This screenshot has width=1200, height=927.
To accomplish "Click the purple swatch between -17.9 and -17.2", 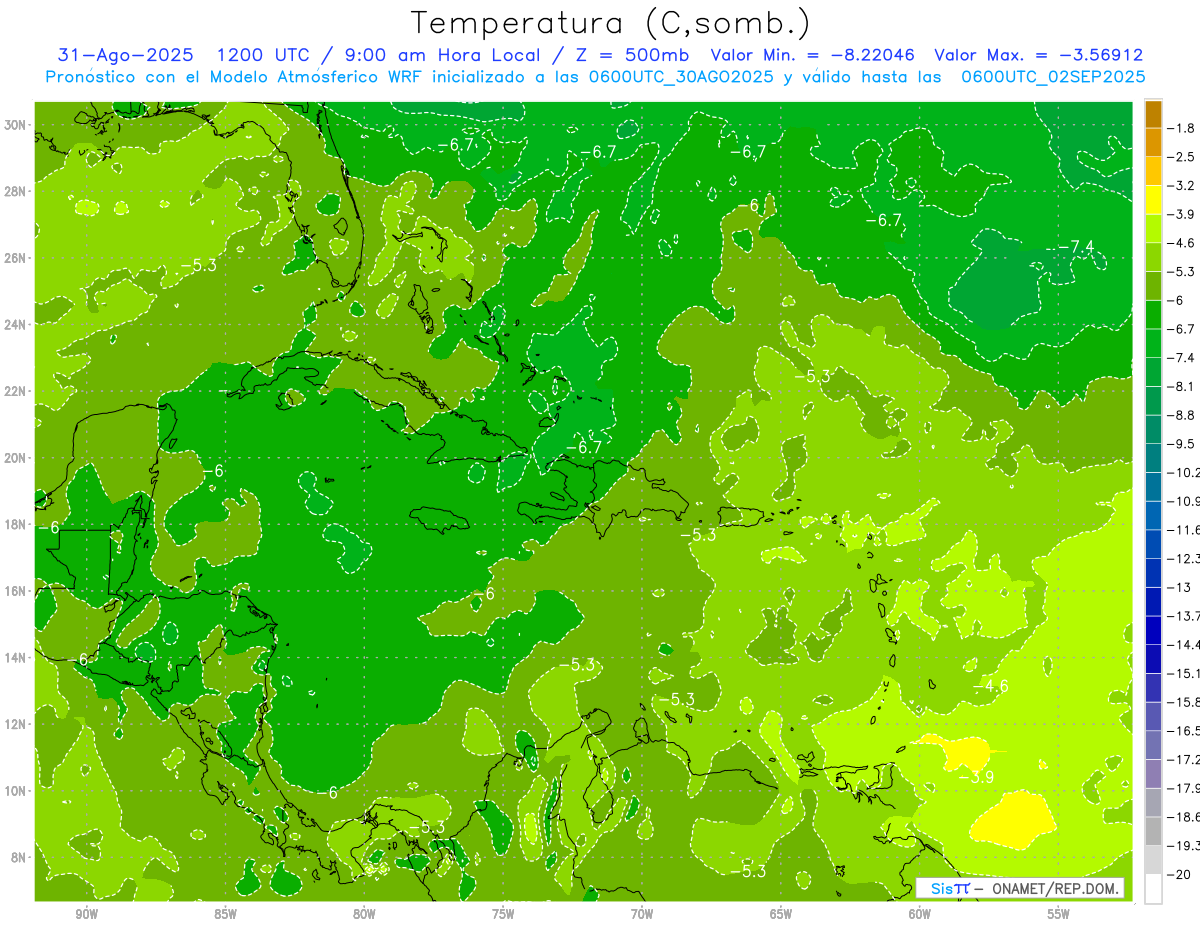I will (1153, 773).
